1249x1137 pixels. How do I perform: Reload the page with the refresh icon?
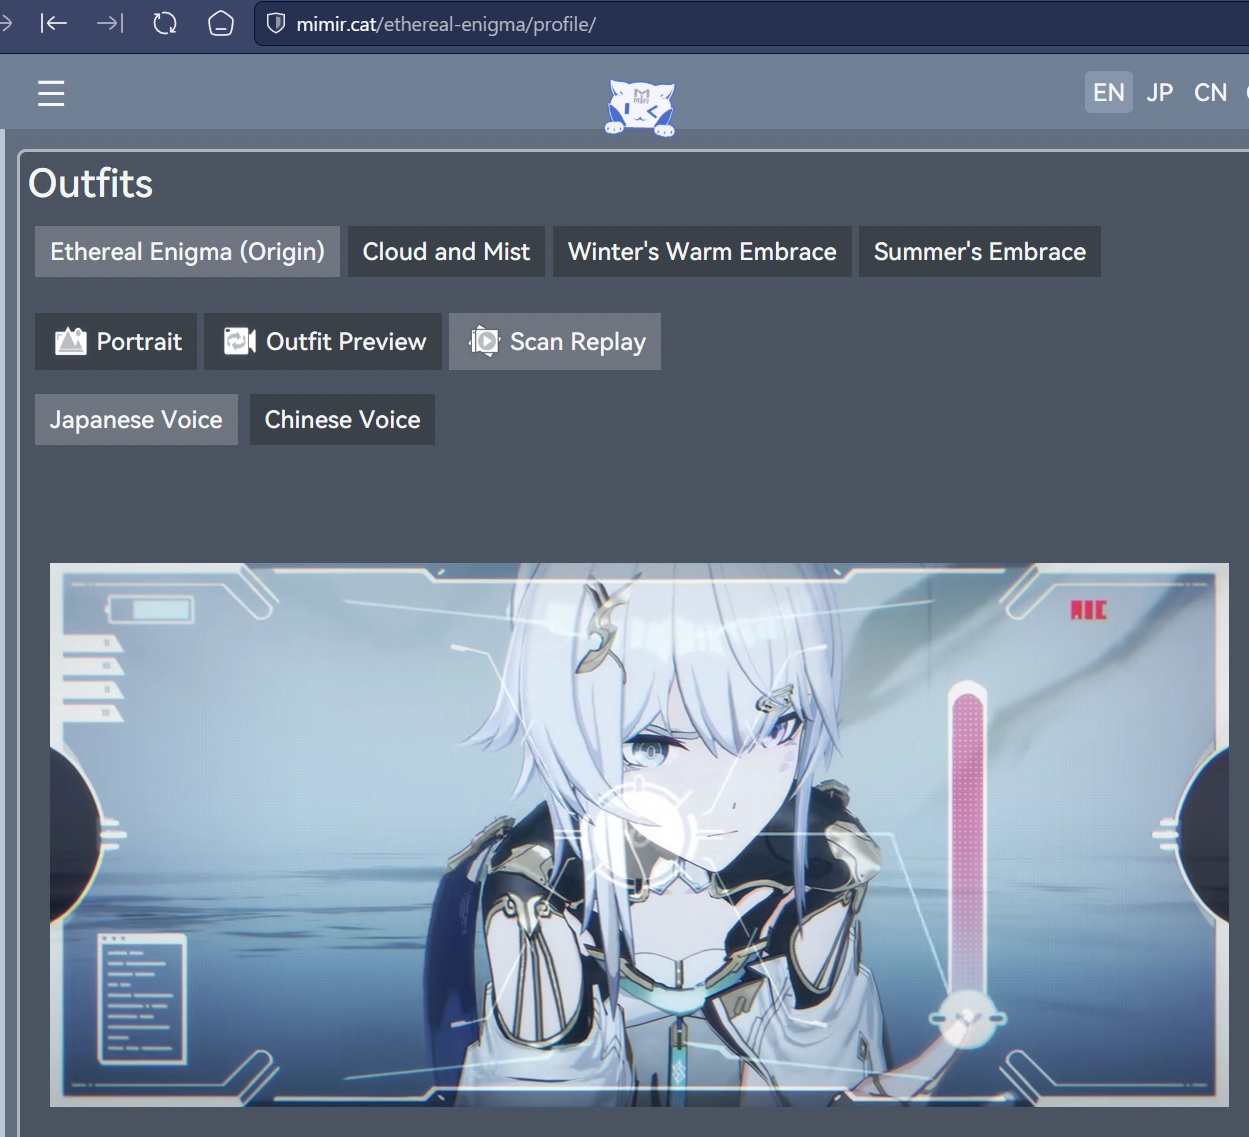(x=165, y=23)
